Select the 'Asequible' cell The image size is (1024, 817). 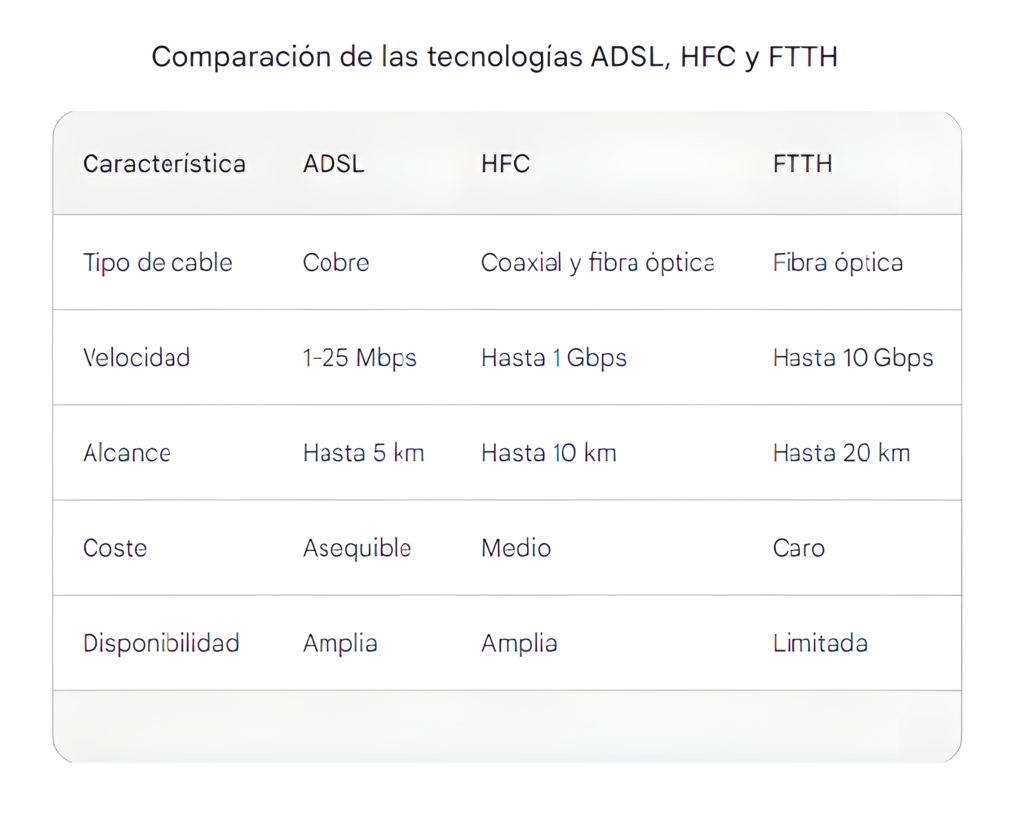357,548
